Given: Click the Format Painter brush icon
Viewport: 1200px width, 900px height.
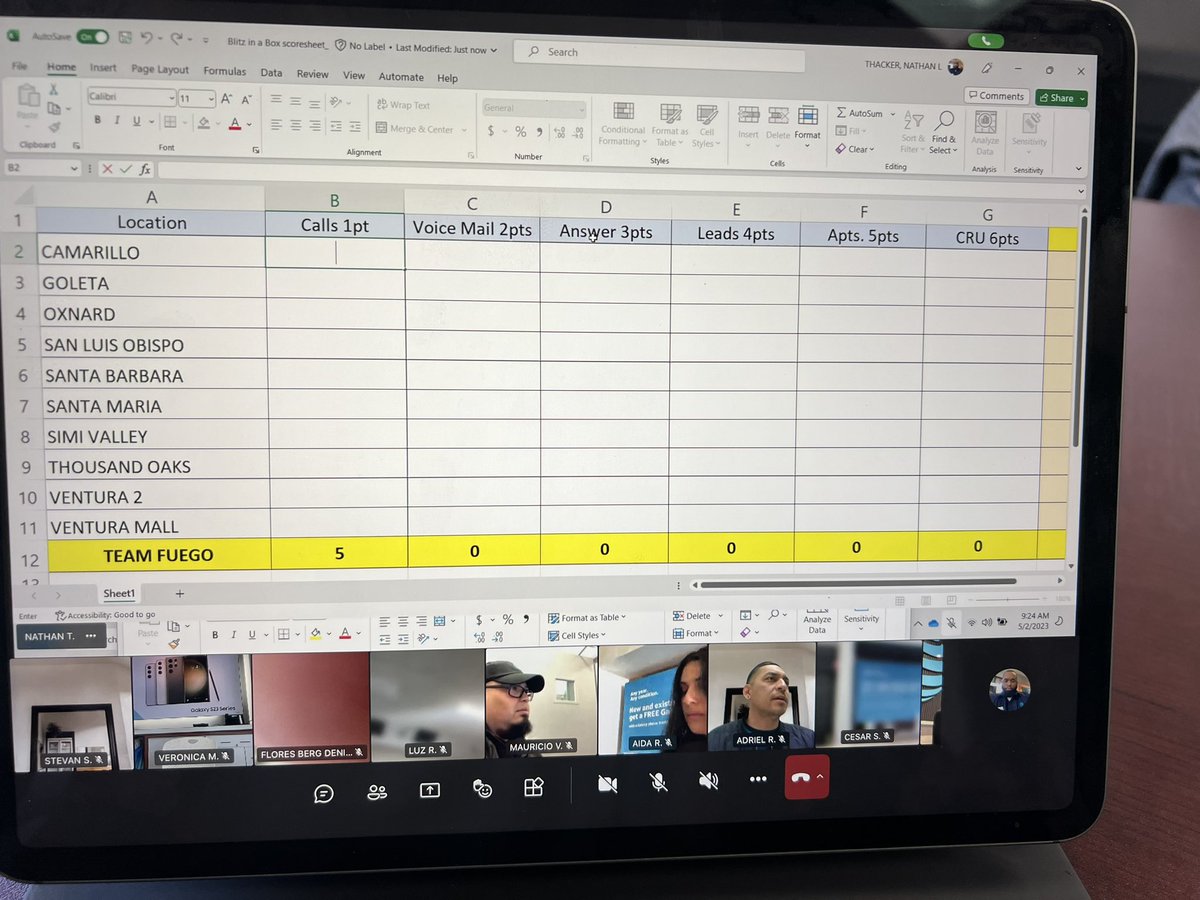Looking at the screenshot, I should pyautogui.click(x=55, y=125).
